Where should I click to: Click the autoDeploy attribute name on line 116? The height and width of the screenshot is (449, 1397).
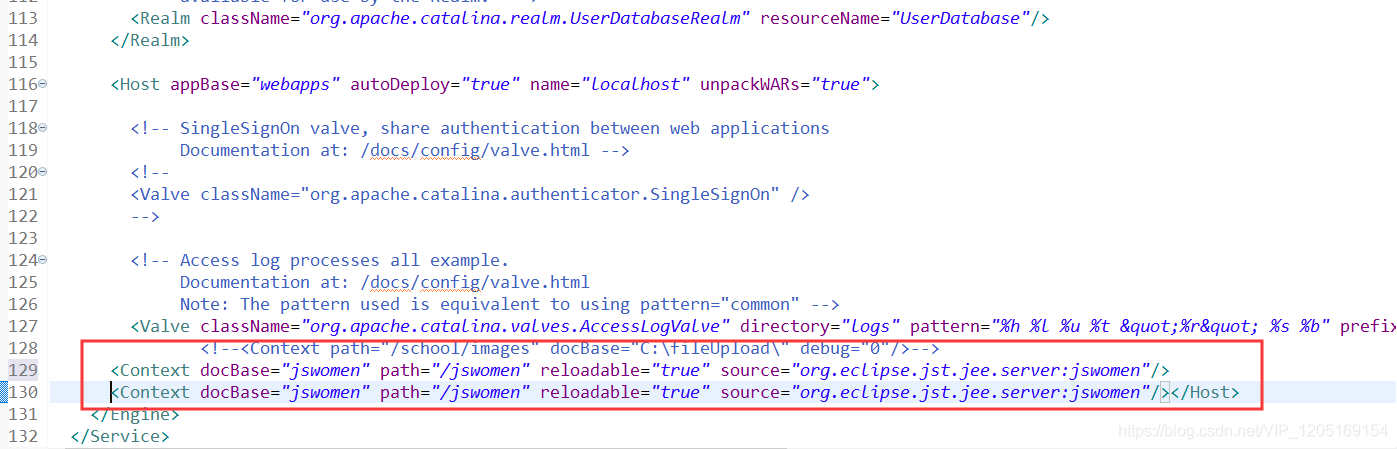[400, 85]
